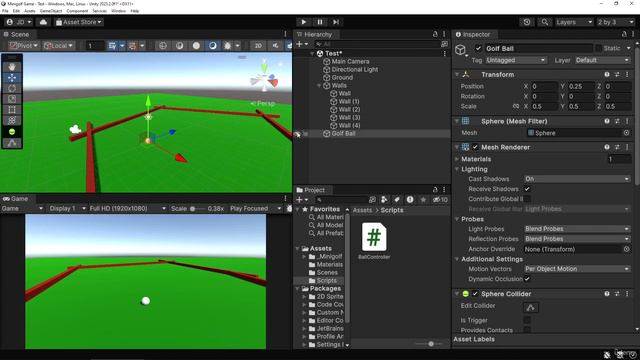Open the Light Probes dropdown
The width and height of the screenshot is (640, 360).
point(577,229)
